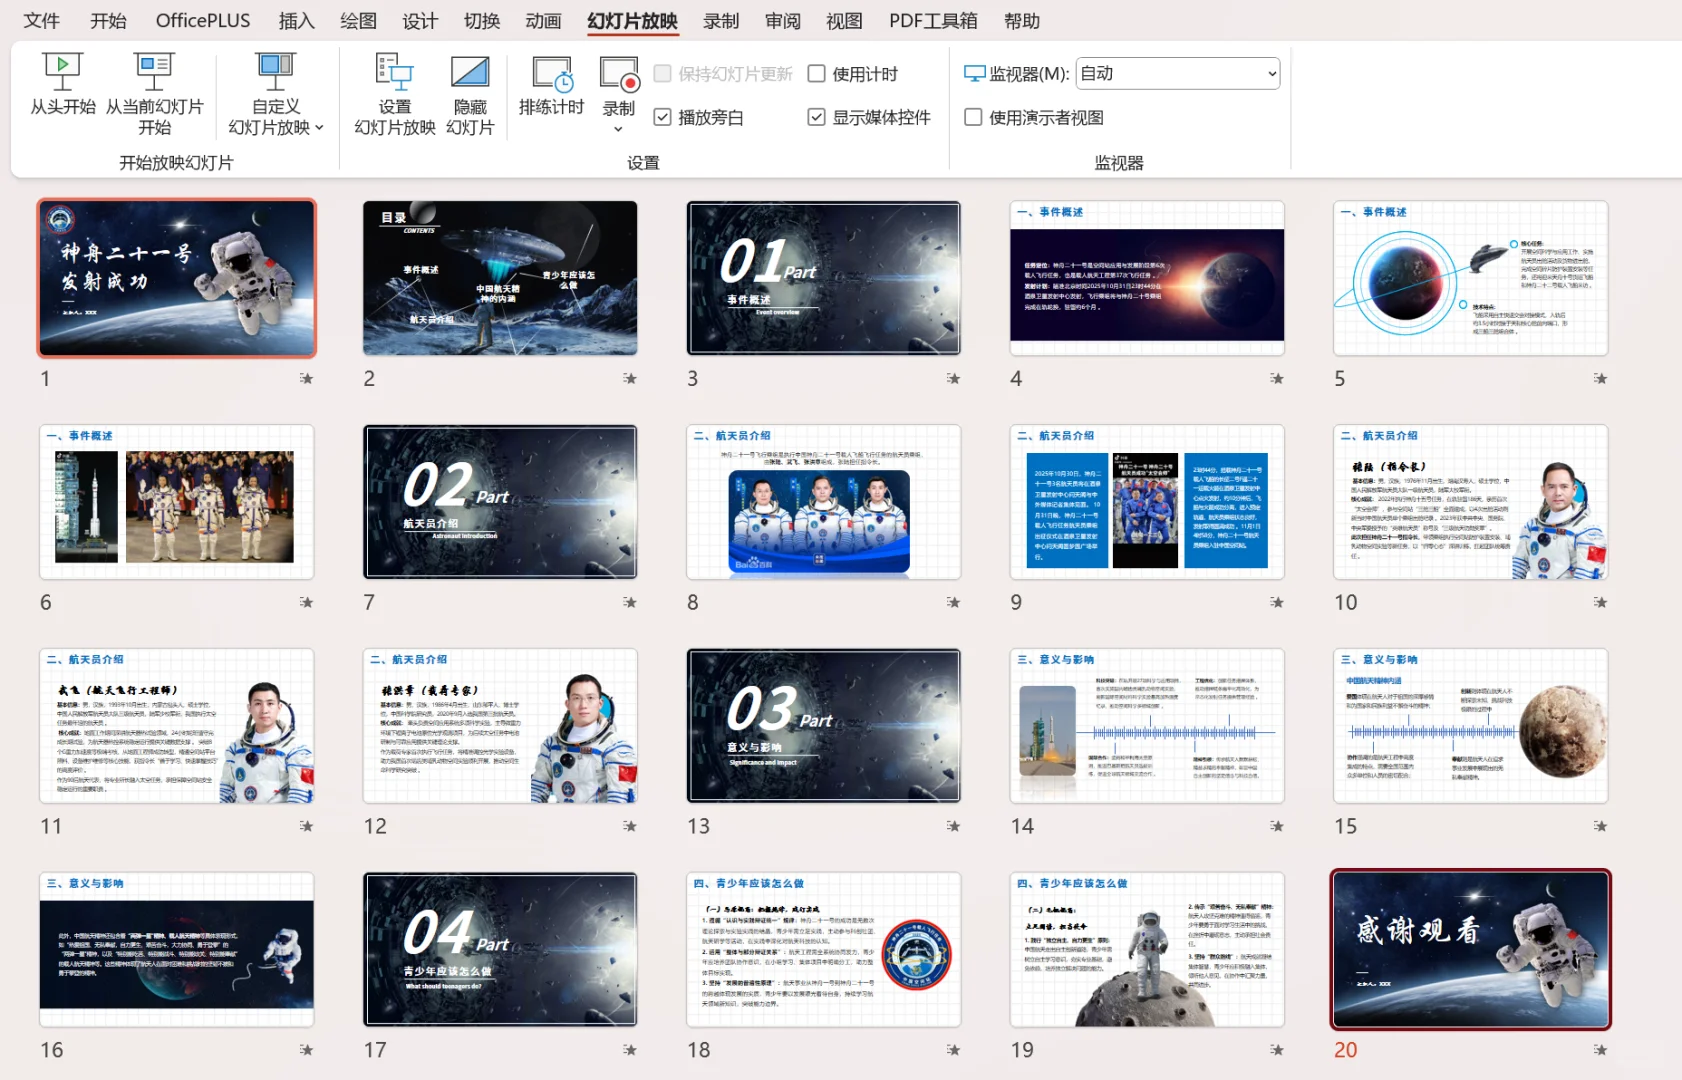Expand arrow beneath 录制 button
Image resolution: width=1682 pixels, height=1080 pixels.
(x=618, y=129)
